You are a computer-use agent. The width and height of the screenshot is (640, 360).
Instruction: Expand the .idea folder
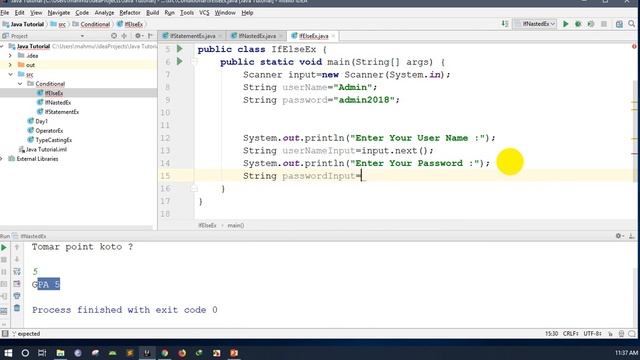11,56
